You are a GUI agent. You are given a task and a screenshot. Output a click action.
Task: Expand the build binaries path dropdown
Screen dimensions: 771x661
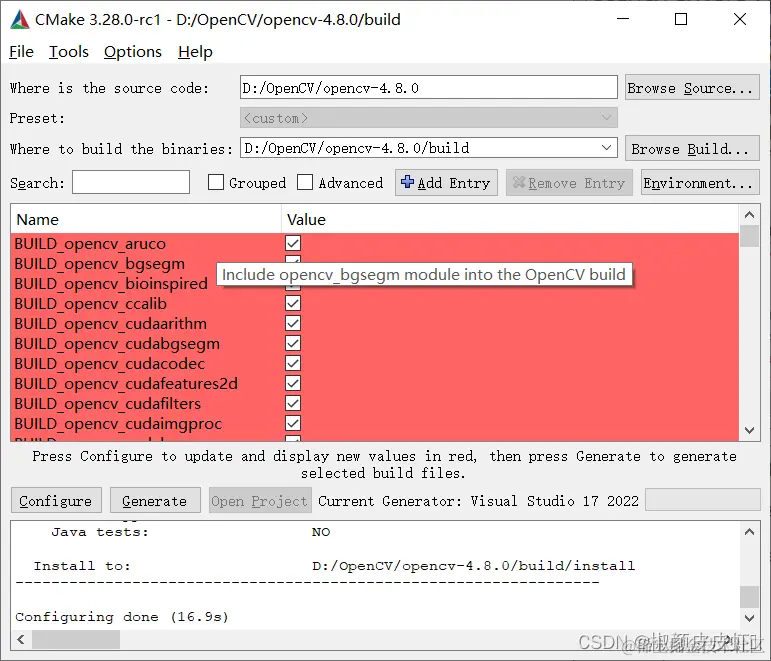tap(606, 148)
